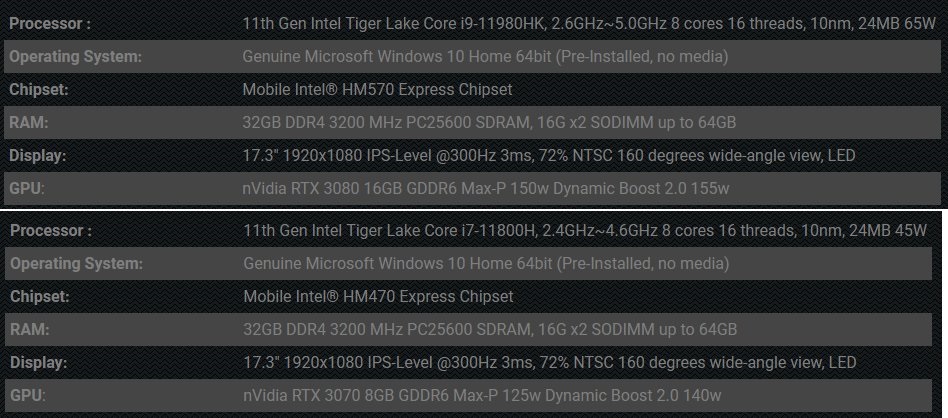Select the Chipset label in the bottom table
The height and width of the screenshot is (418, 948).
[x=37, y=297]
